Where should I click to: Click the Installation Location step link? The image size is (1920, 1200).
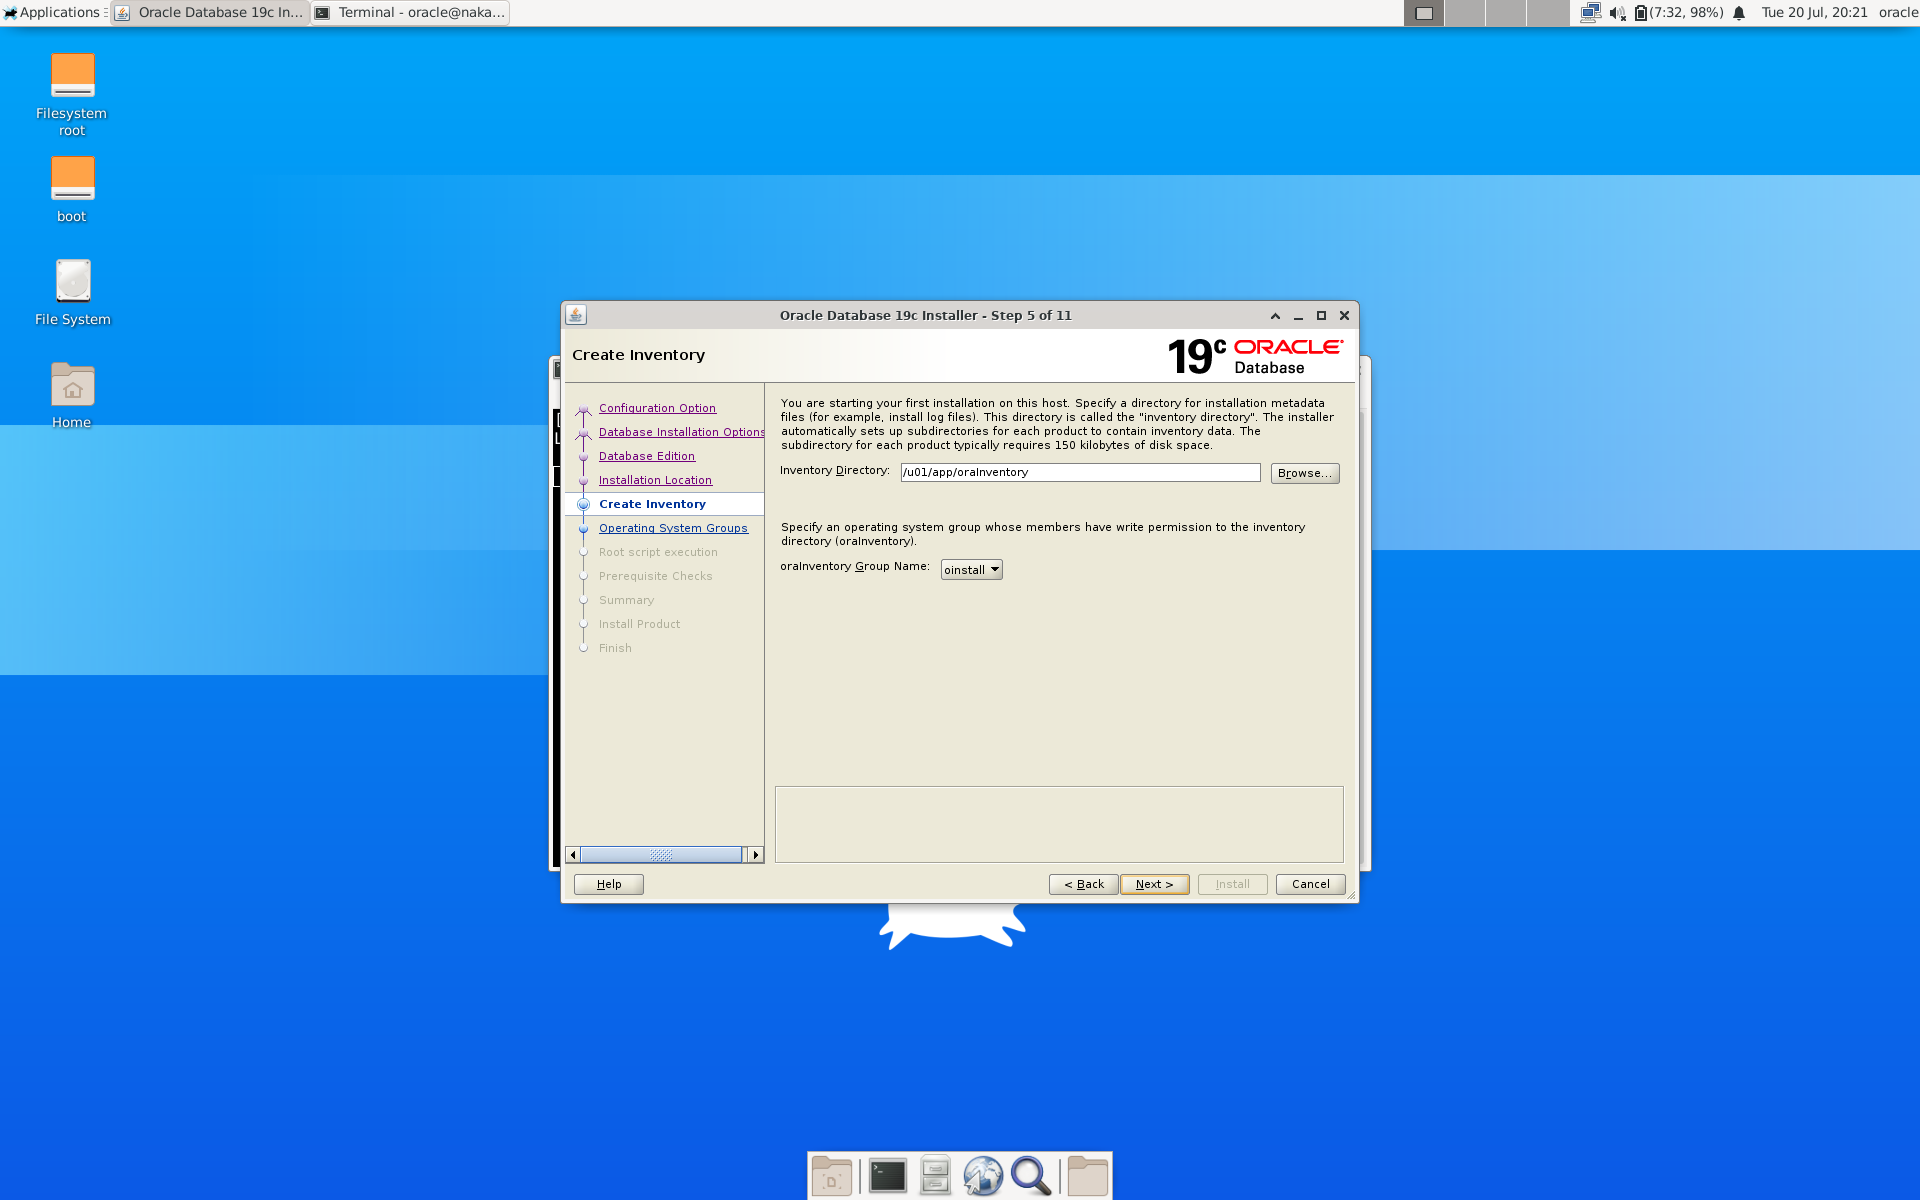point(655,478)
